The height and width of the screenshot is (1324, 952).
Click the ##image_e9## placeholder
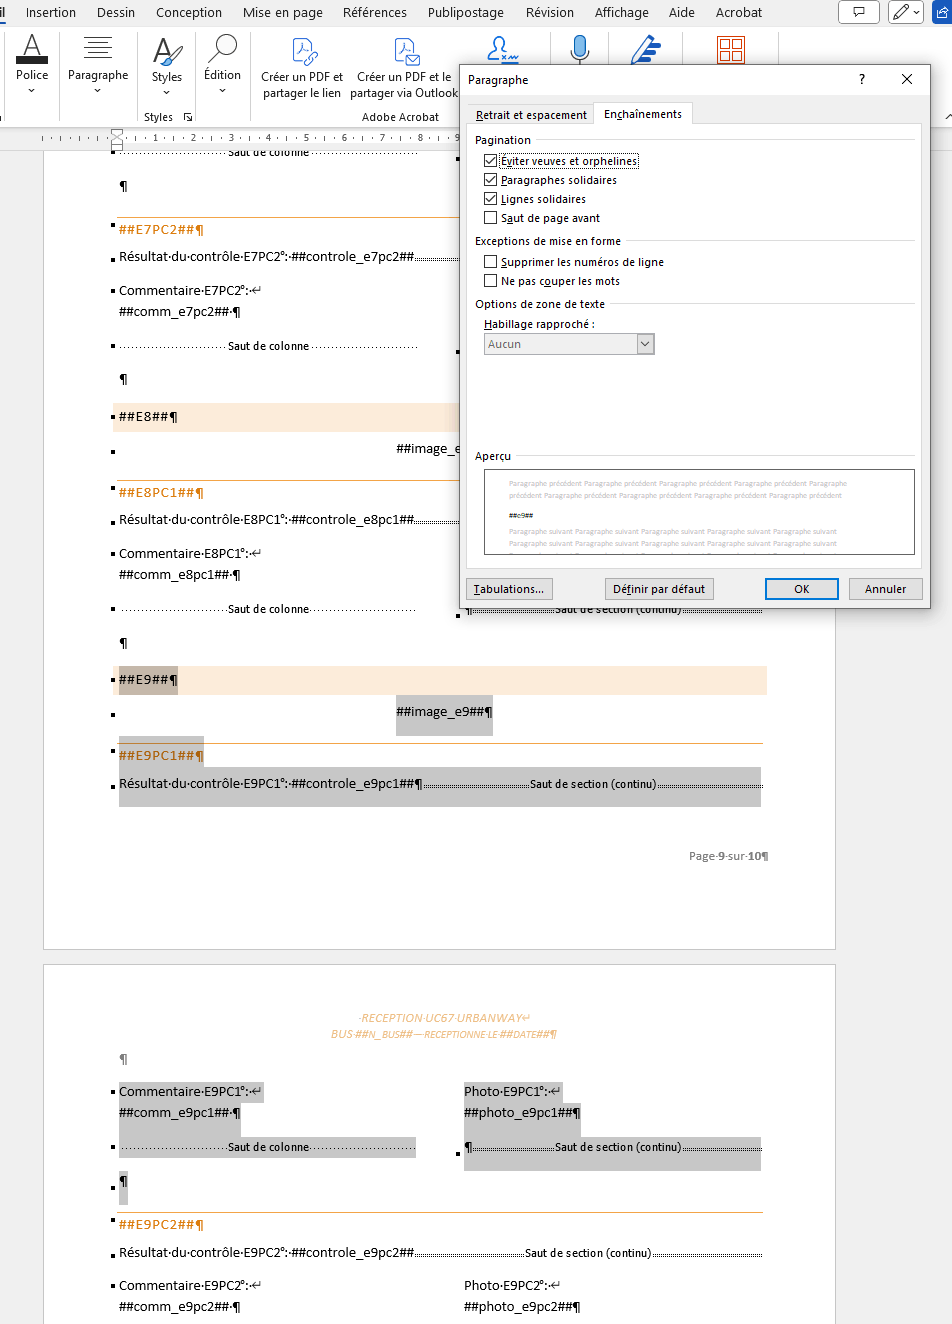tap(444, 712)
